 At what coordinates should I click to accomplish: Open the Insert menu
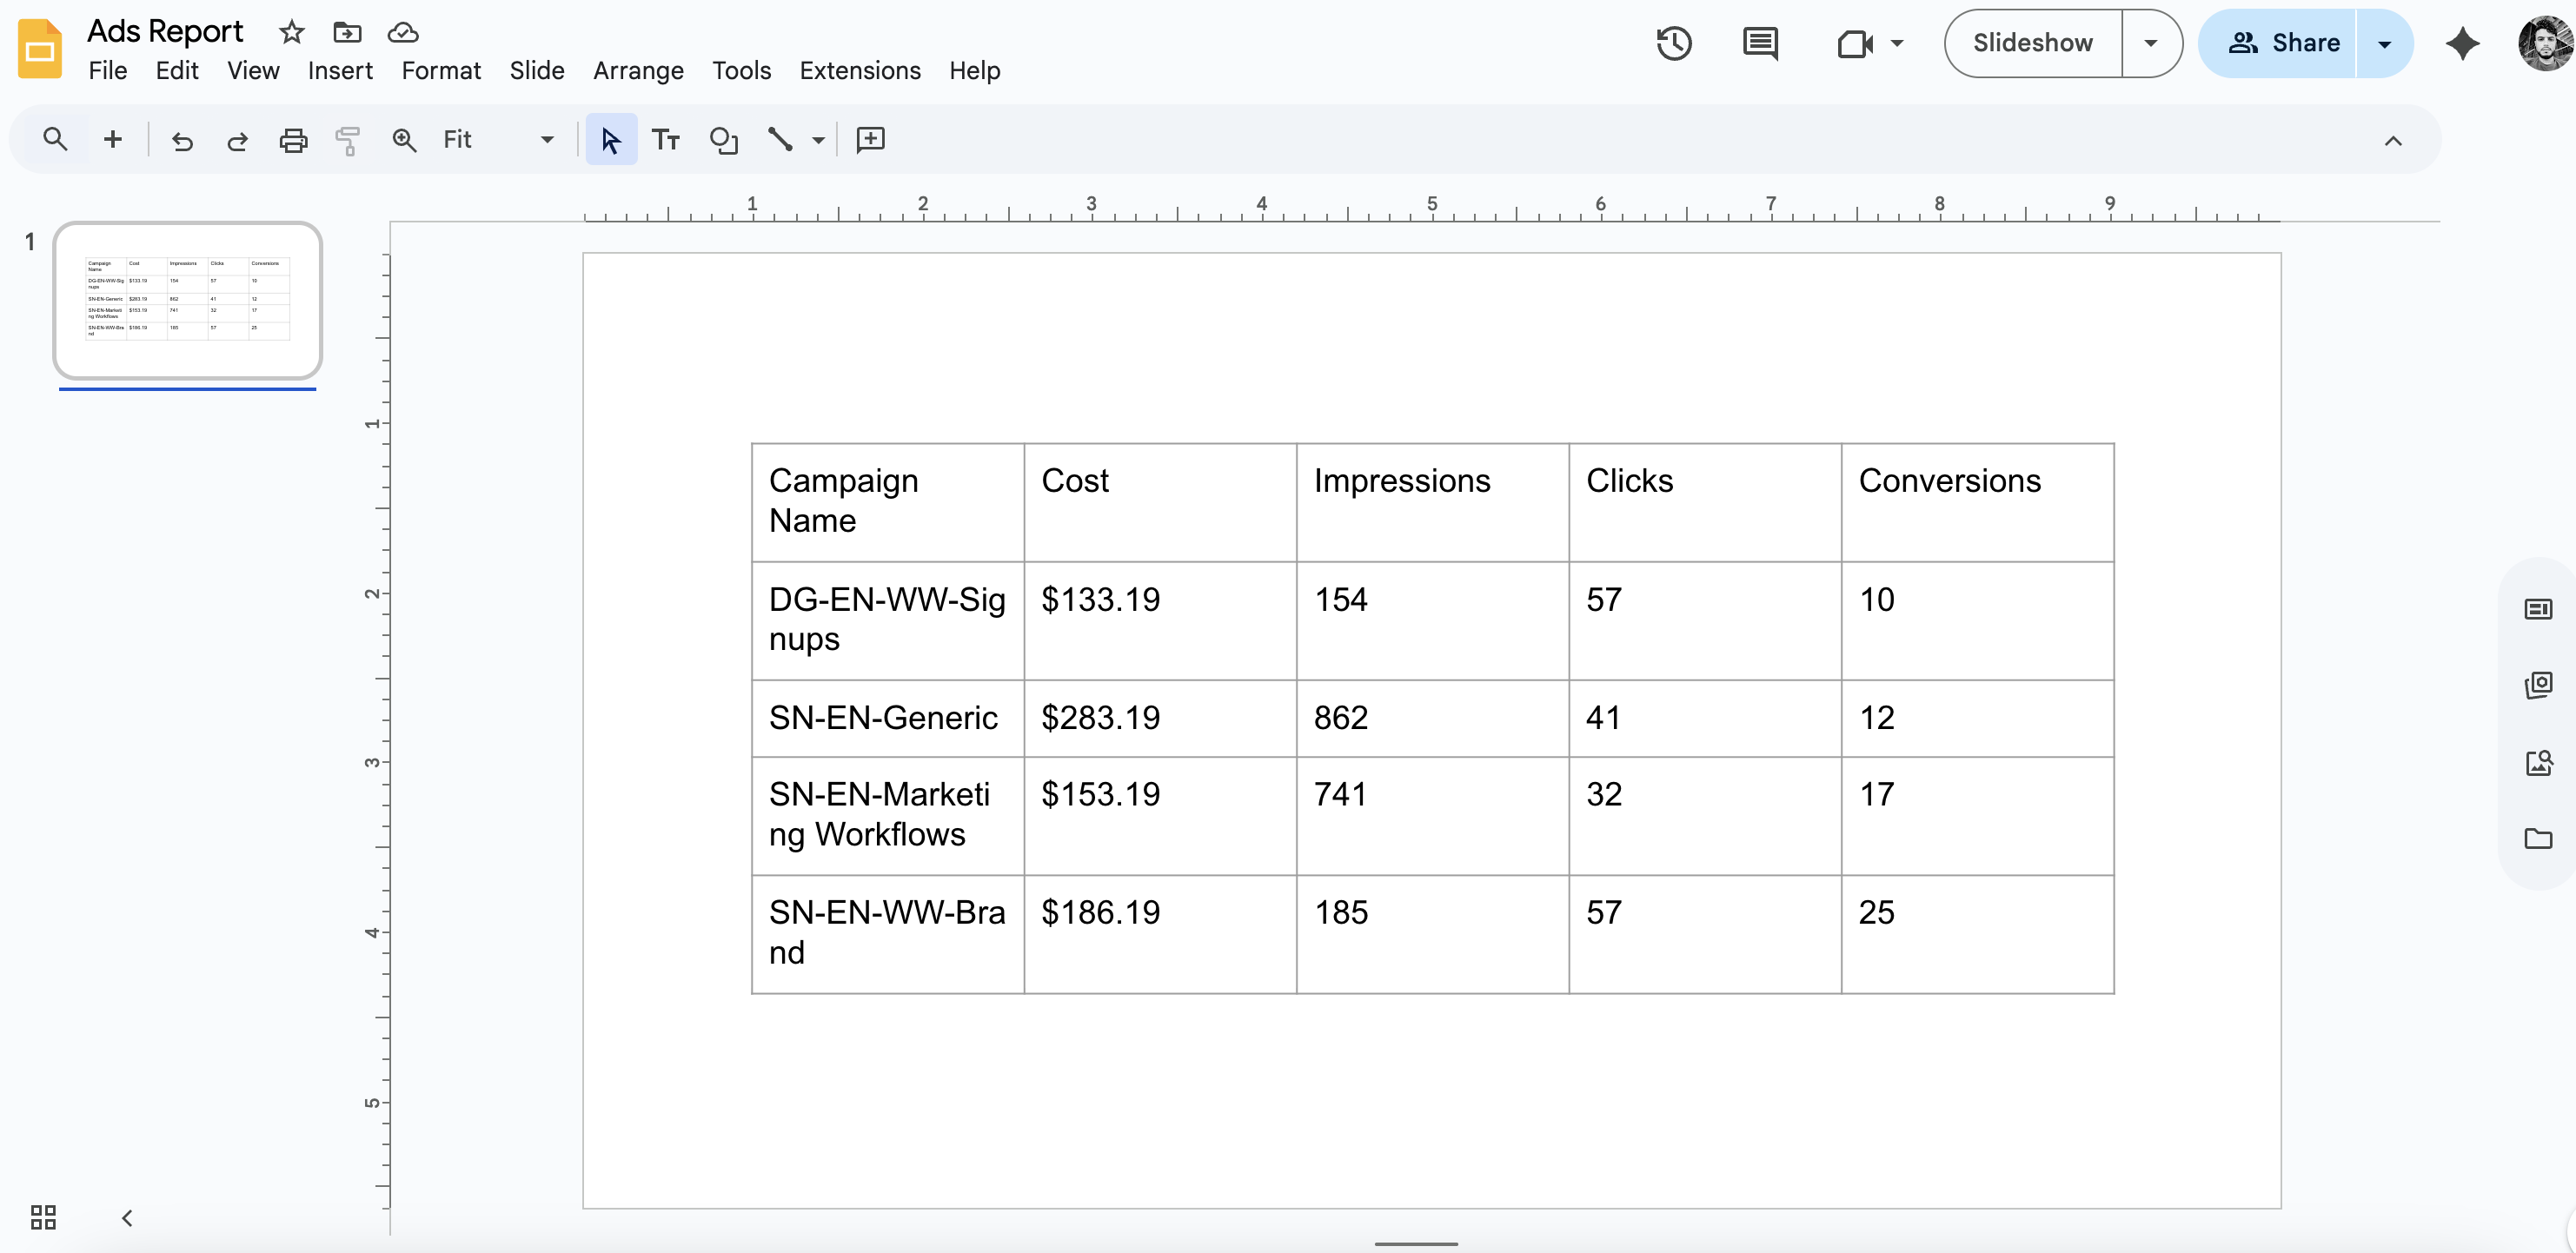[x=340, y=71]
